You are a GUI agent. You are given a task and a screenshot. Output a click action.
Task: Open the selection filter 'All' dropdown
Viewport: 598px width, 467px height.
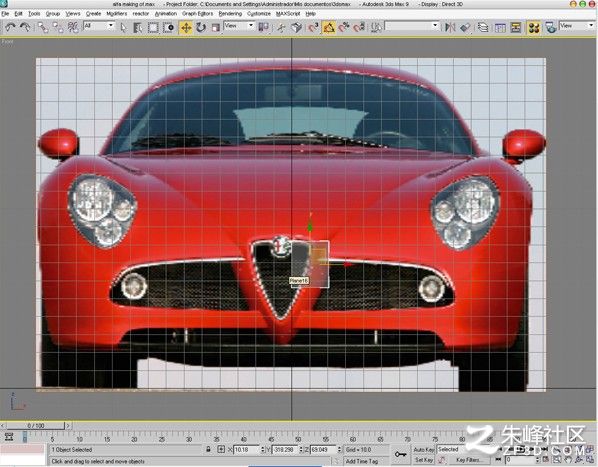click(x=99, y=26)
